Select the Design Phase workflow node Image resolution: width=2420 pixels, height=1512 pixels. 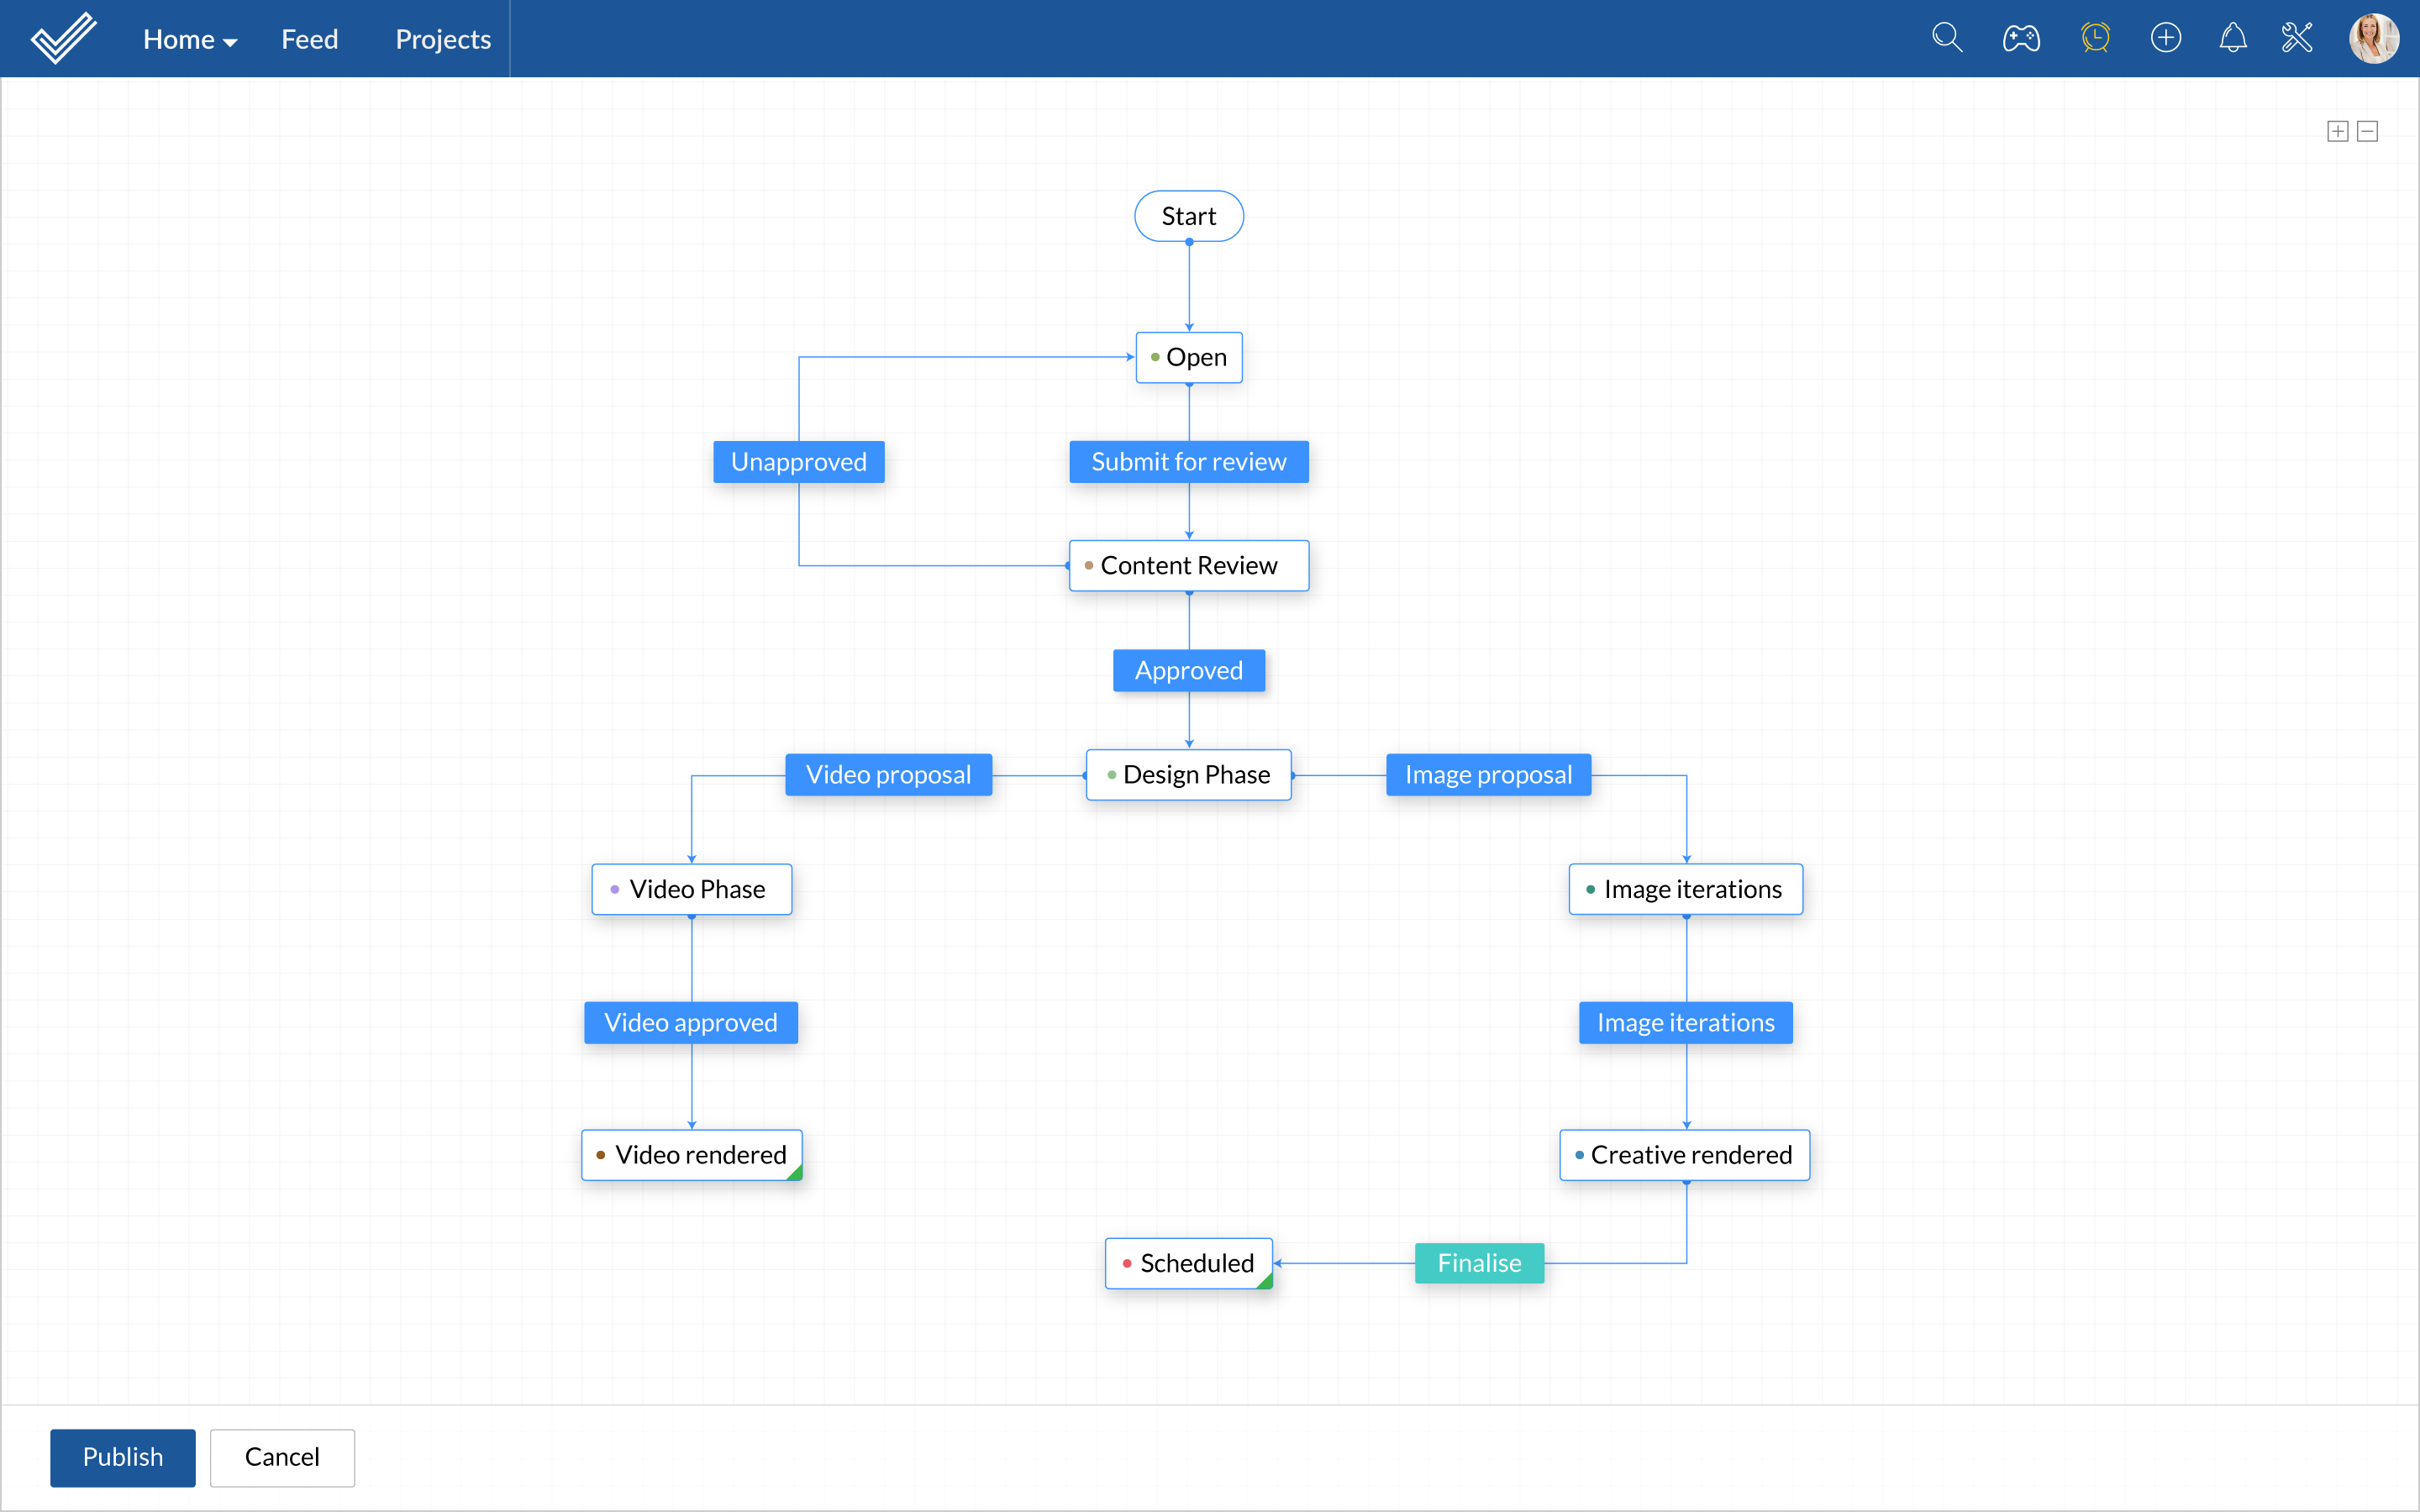[x=1190, y=774]
